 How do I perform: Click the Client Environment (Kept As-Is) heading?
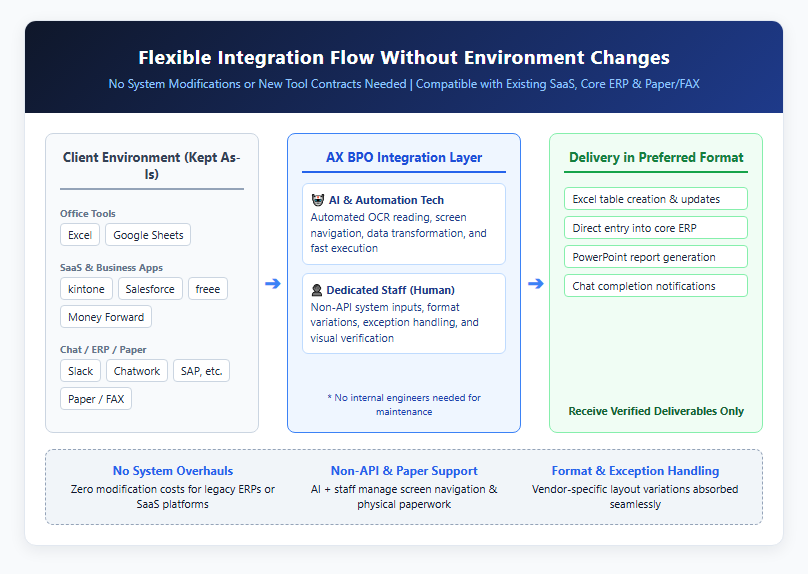(x=152, y=165)
